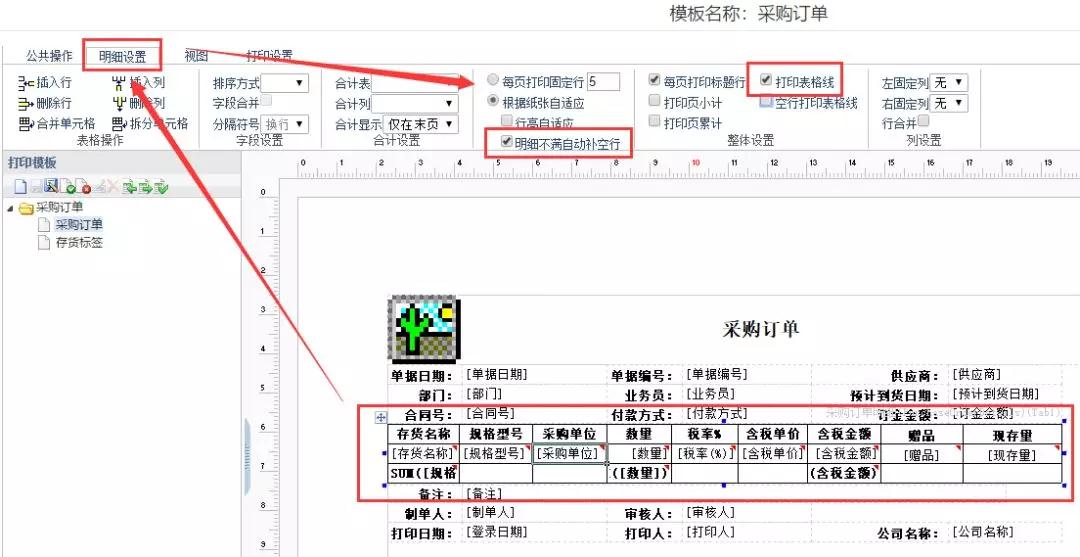Enable the 打印页累计 checkbox
The image size is (1080, 557).
[655, 121]
